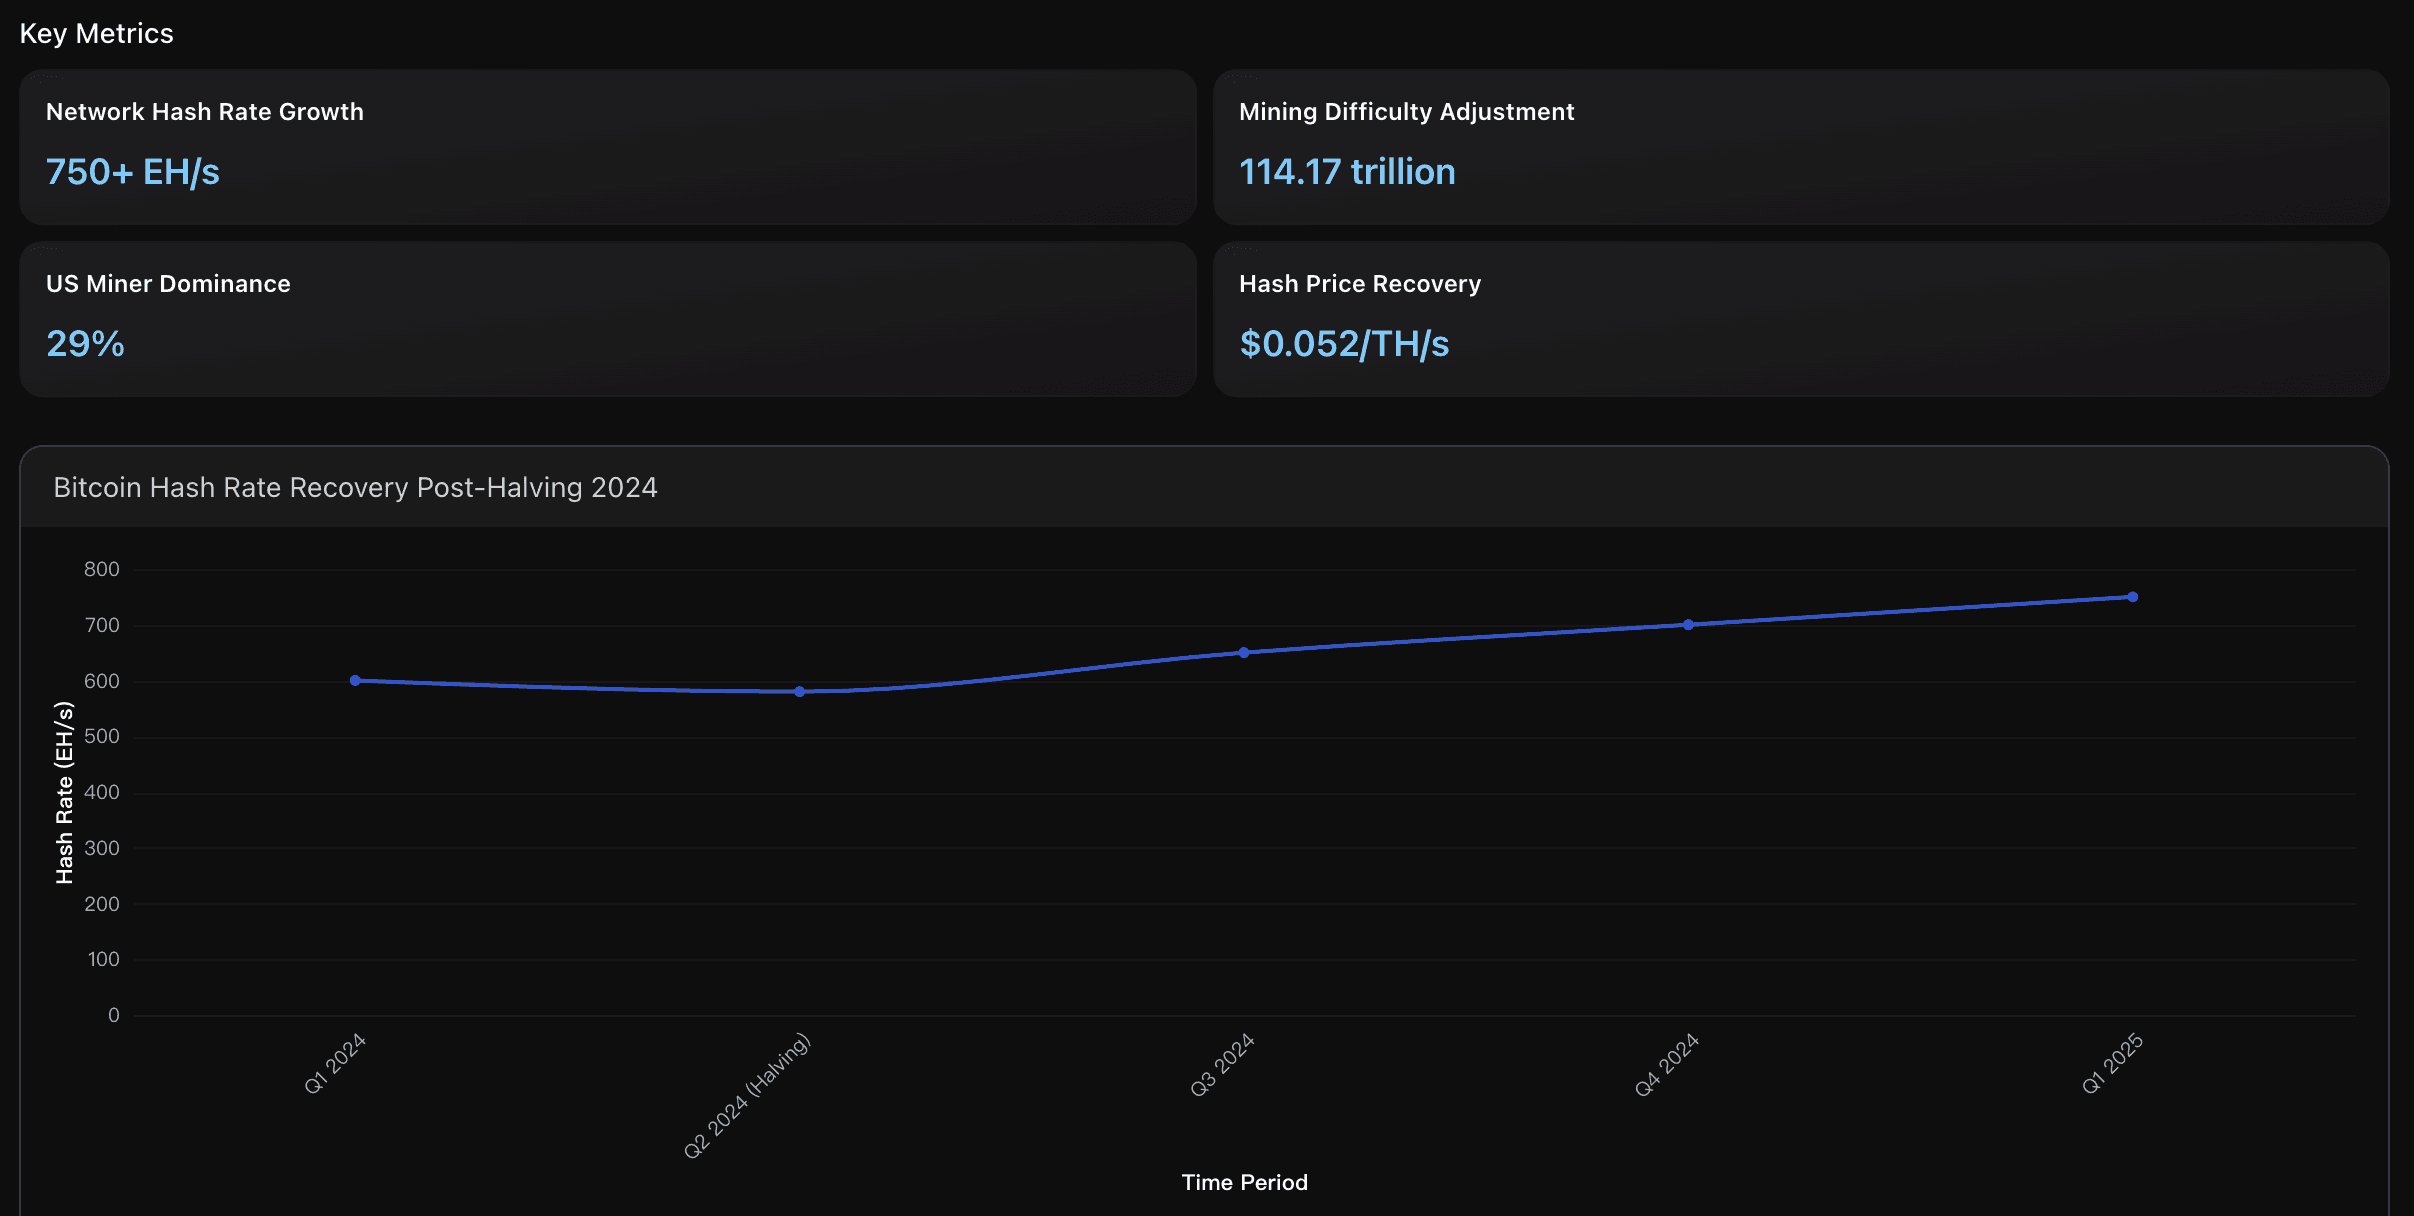2414x1216 pixels.
Task: Click the 750+ EH/s value
Action: click(x=133, y=172)
